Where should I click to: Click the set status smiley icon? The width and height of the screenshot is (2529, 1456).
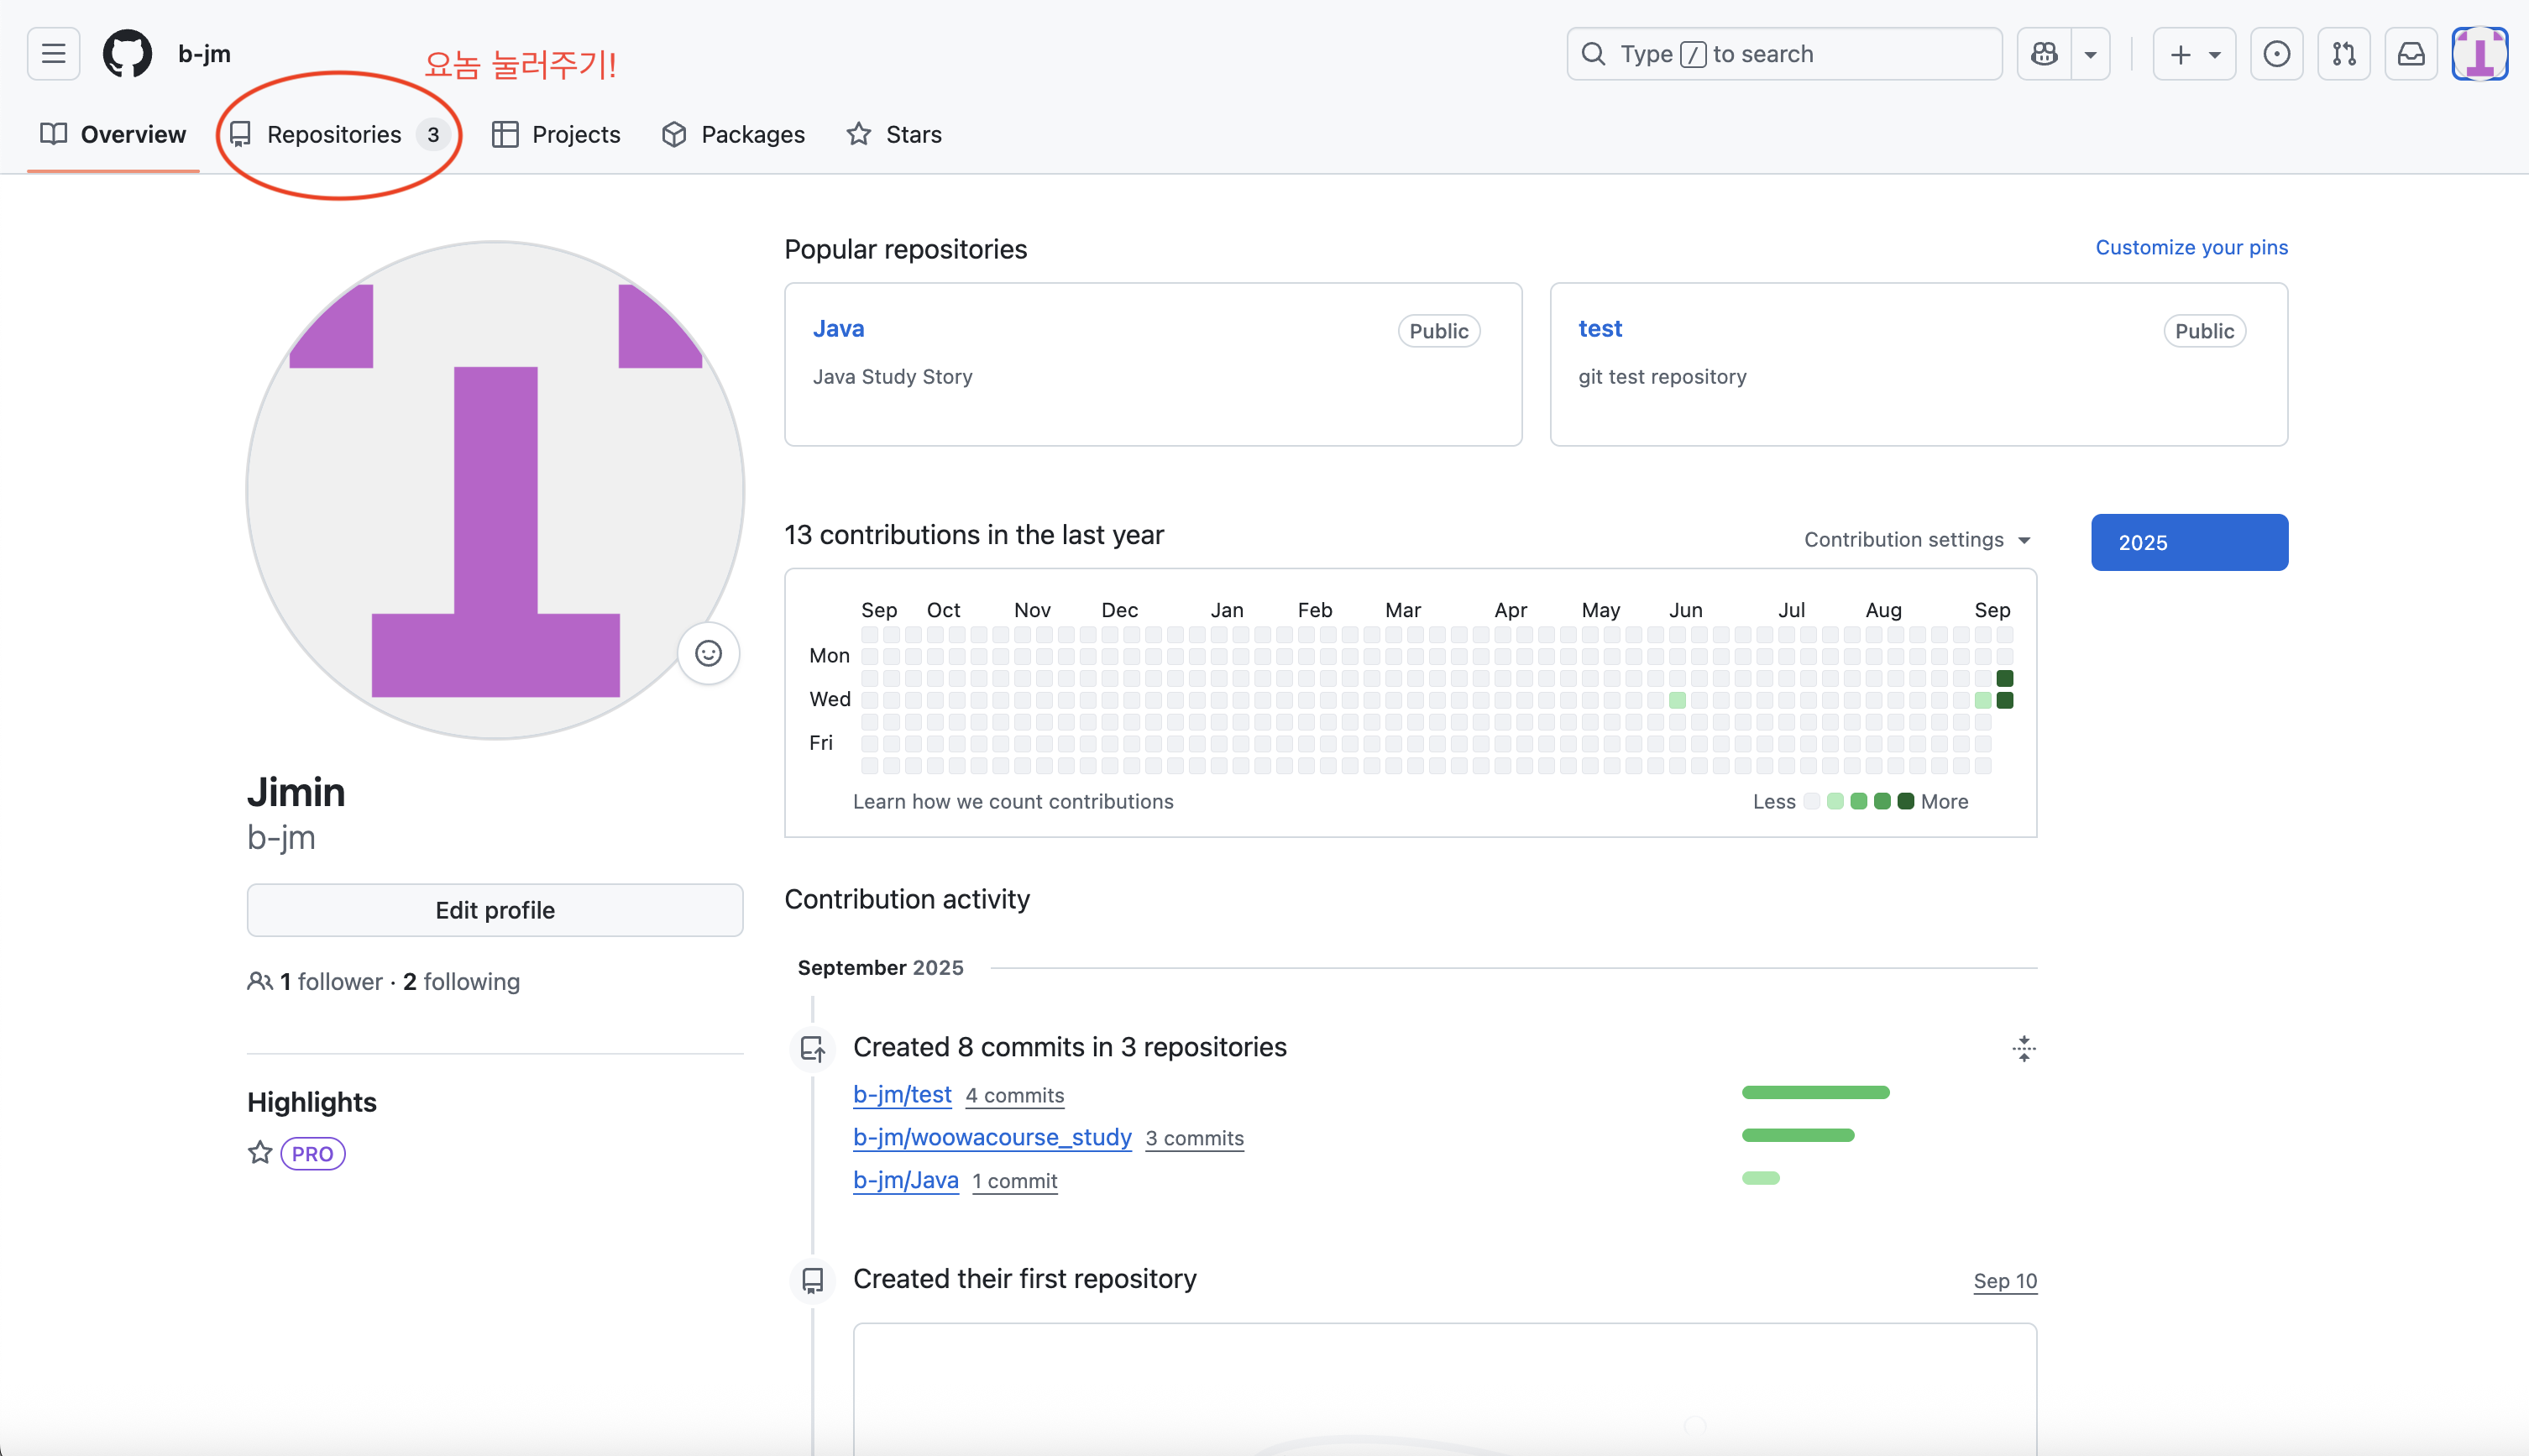[x=708, y=653]
